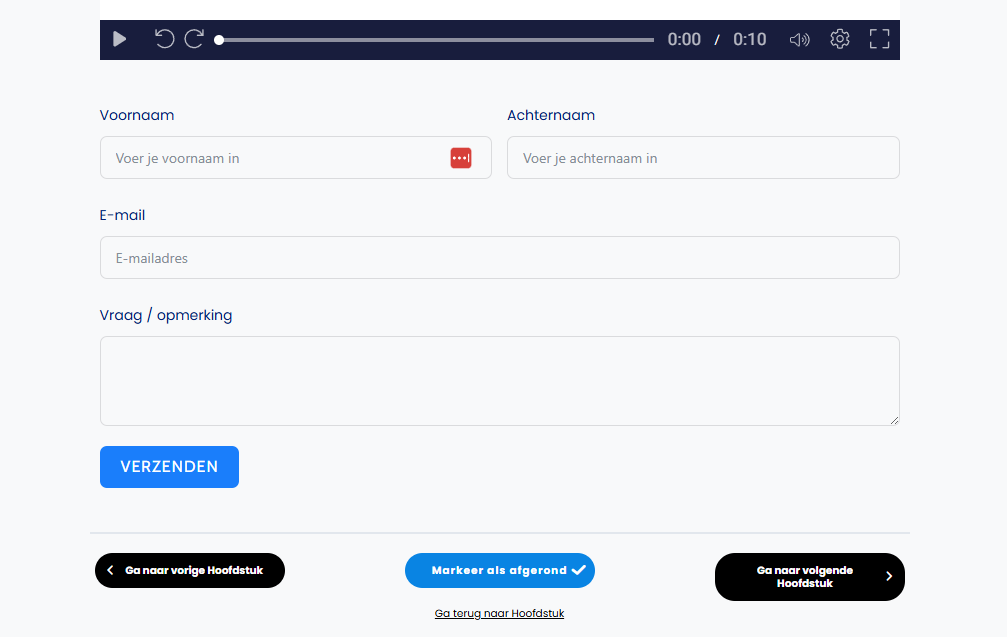Go to previous chapter via vorige Hoofdstuk

tap(190, 570)
